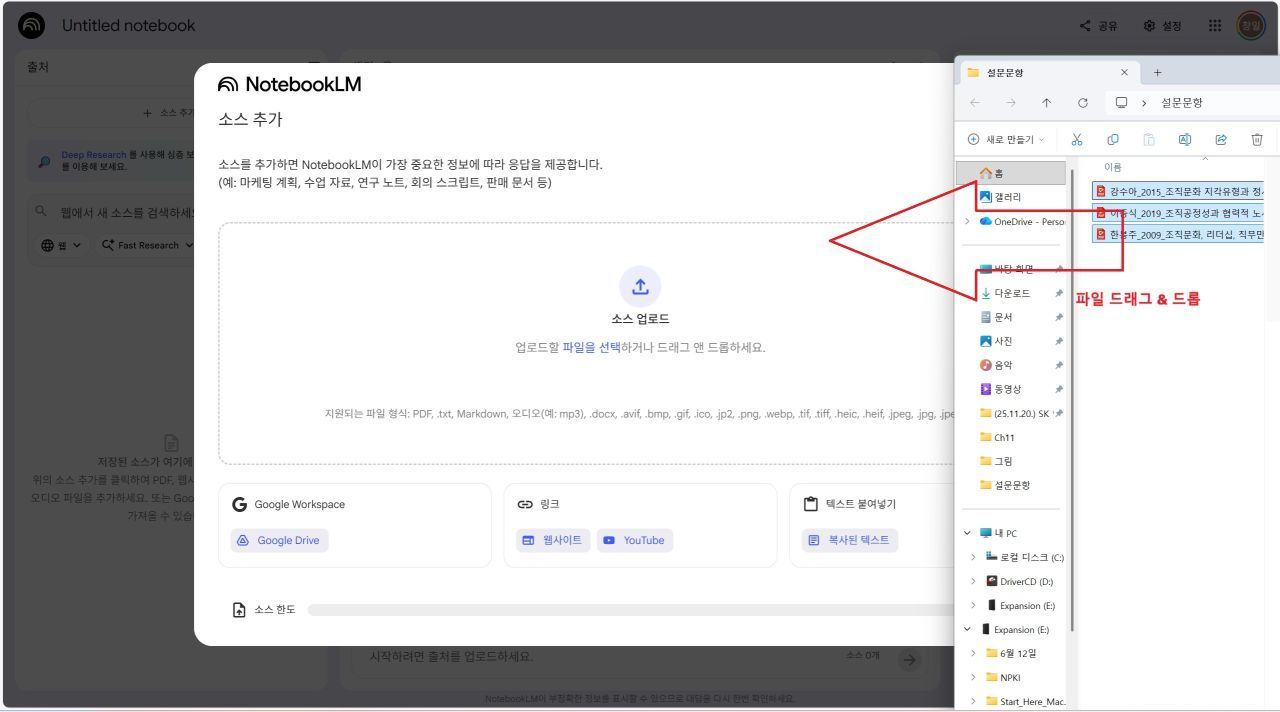The width and height of the screenshot is (1280, 712).
Task: Open the (25.11.20.) SK pinned folder
Action: coord(1013,413)
